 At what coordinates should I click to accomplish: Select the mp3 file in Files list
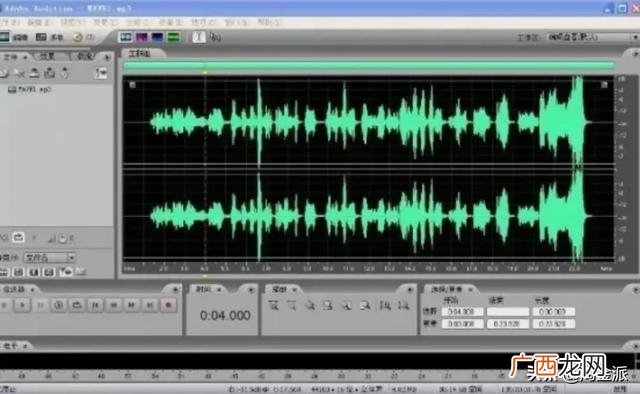(30, 89)
